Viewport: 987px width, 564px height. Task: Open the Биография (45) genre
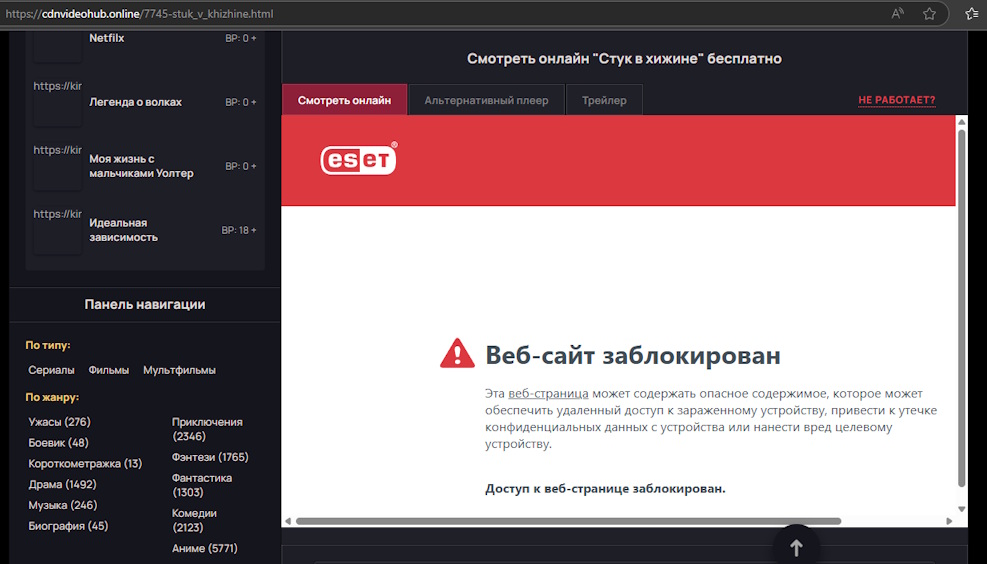[x=68, y=526]
